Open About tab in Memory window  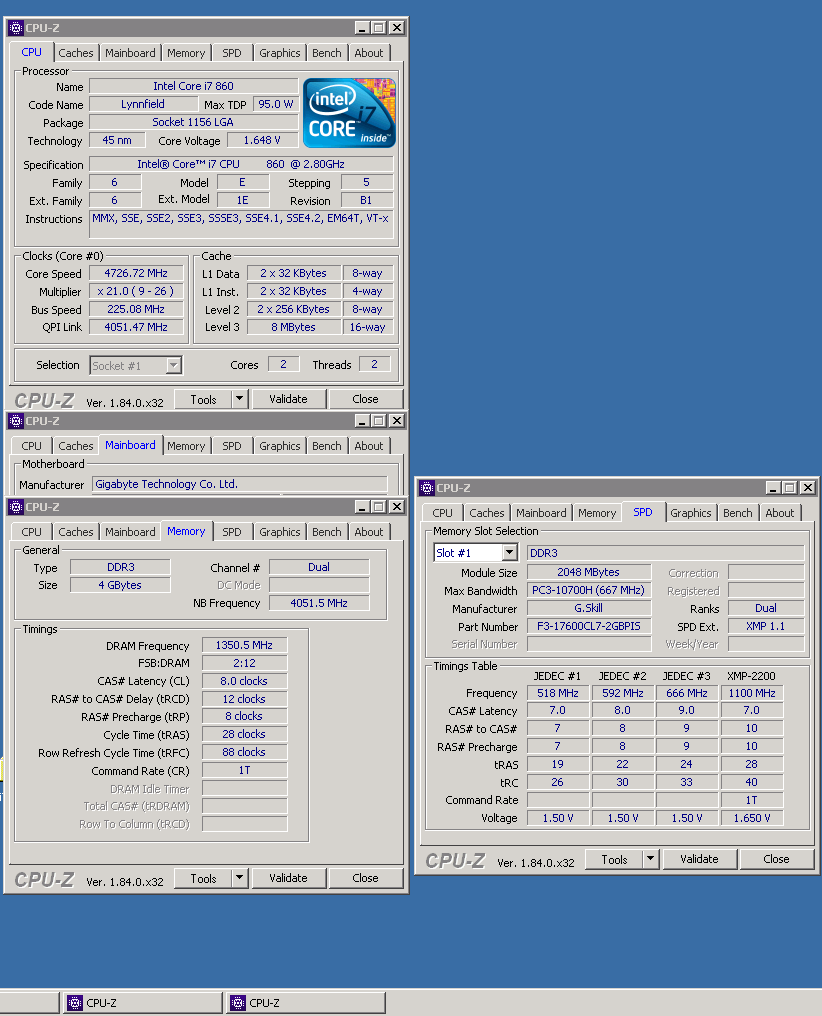pyautogui.click(x=369, y=532)
